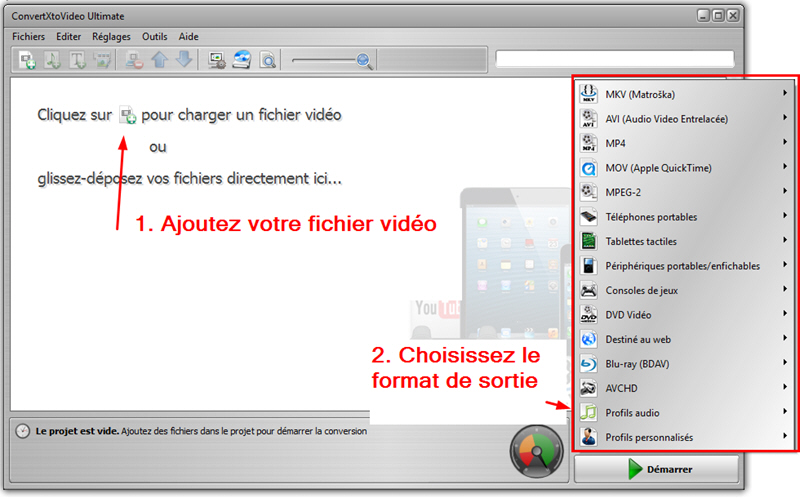
Task: Click the Profils personnalisés person icon
Action: pyautogui.click(x=588, y=437)
